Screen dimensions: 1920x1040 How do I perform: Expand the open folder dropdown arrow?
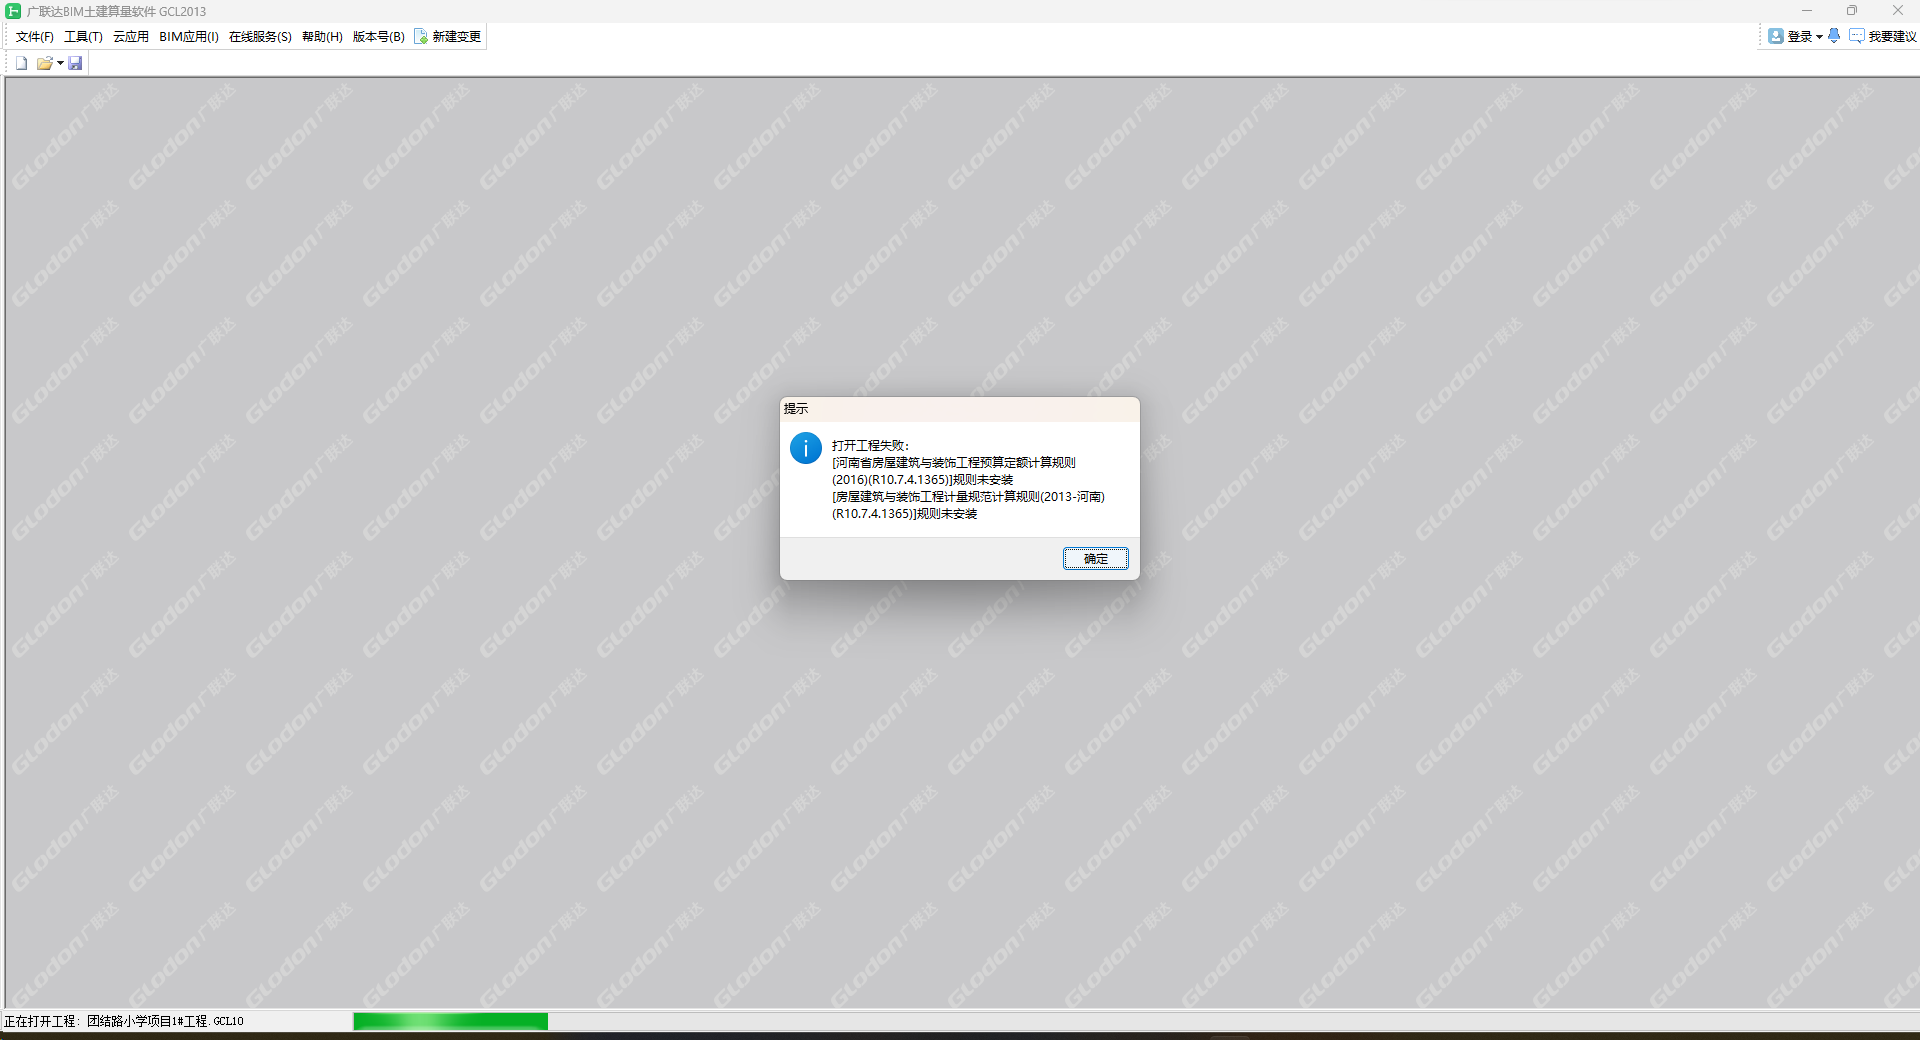coord(60,63)
